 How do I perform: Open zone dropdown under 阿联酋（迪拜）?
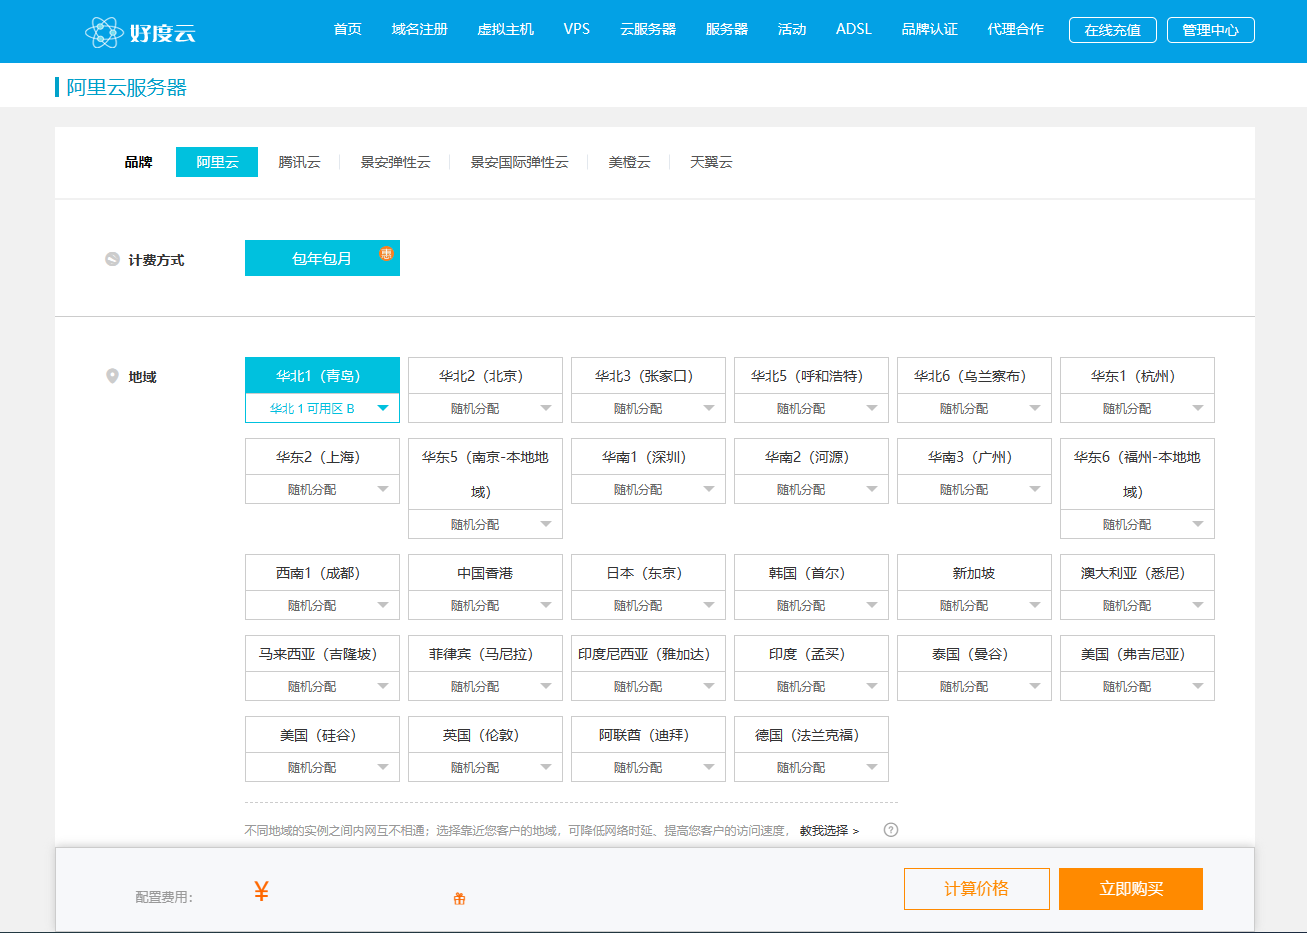648,767
